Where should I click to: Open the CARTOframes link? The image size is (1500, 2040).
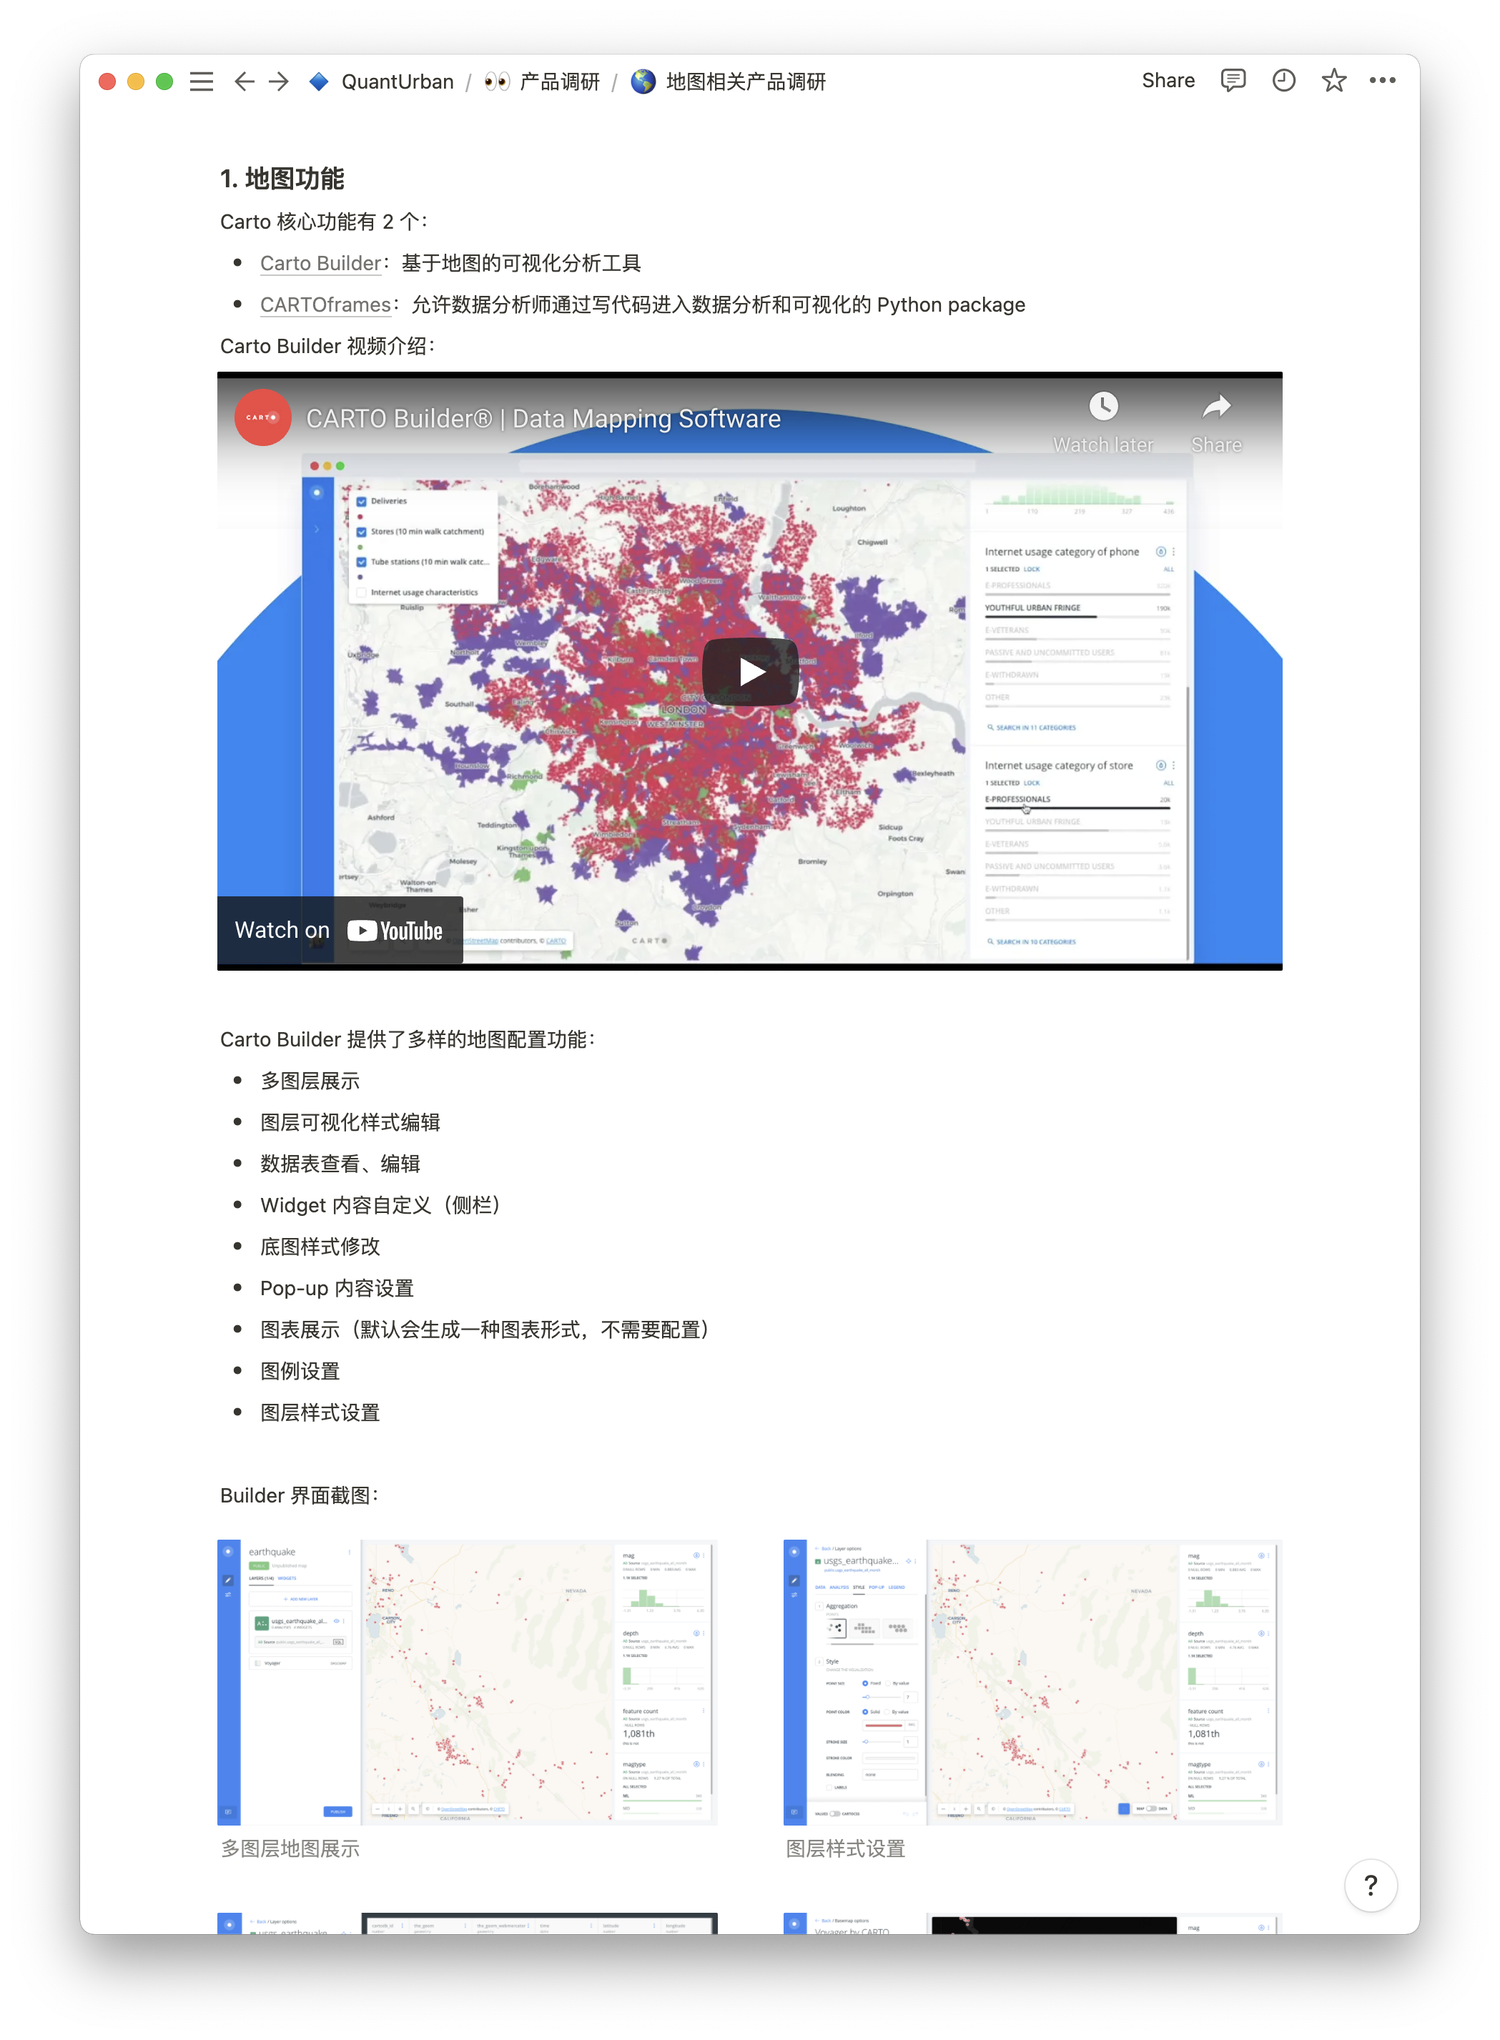click(325, 305)
